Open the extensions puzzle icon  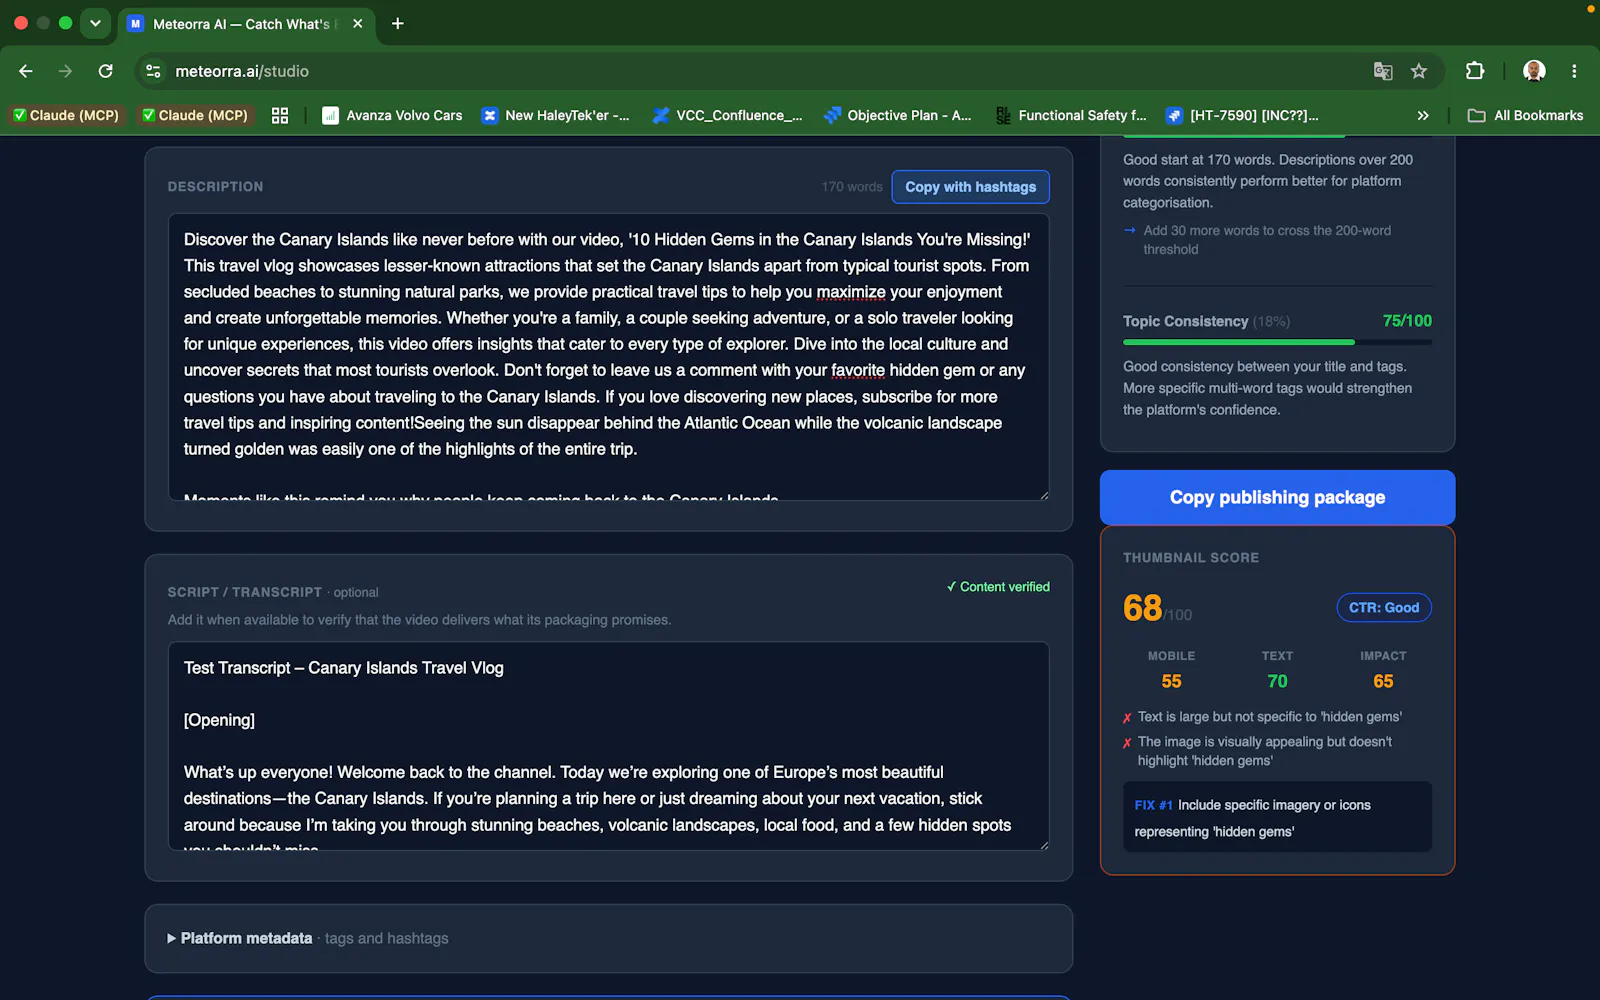pos(1474,71)
